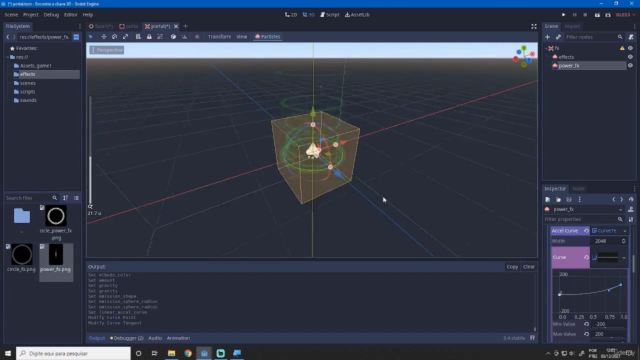Switch to the porta scene tab
The width and height of the screenshot is (640, 360).
click(x=129, y=26)
